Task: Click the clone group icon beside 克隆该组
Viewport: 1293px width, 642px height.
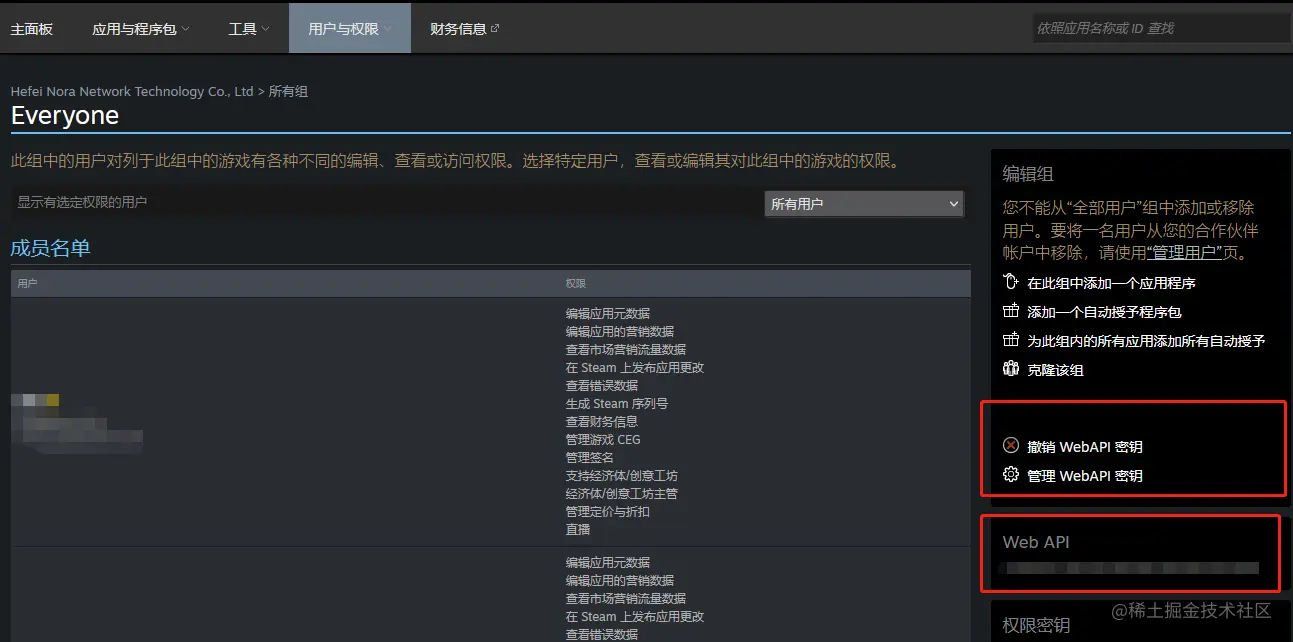Action: tap(1010, 369)
